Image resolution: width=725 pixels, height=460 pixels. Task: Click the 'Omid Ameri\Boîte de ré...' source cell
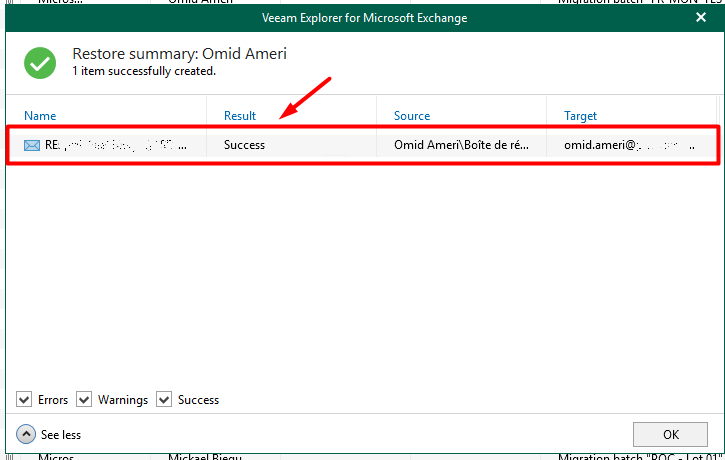click(x=461, y=145)
